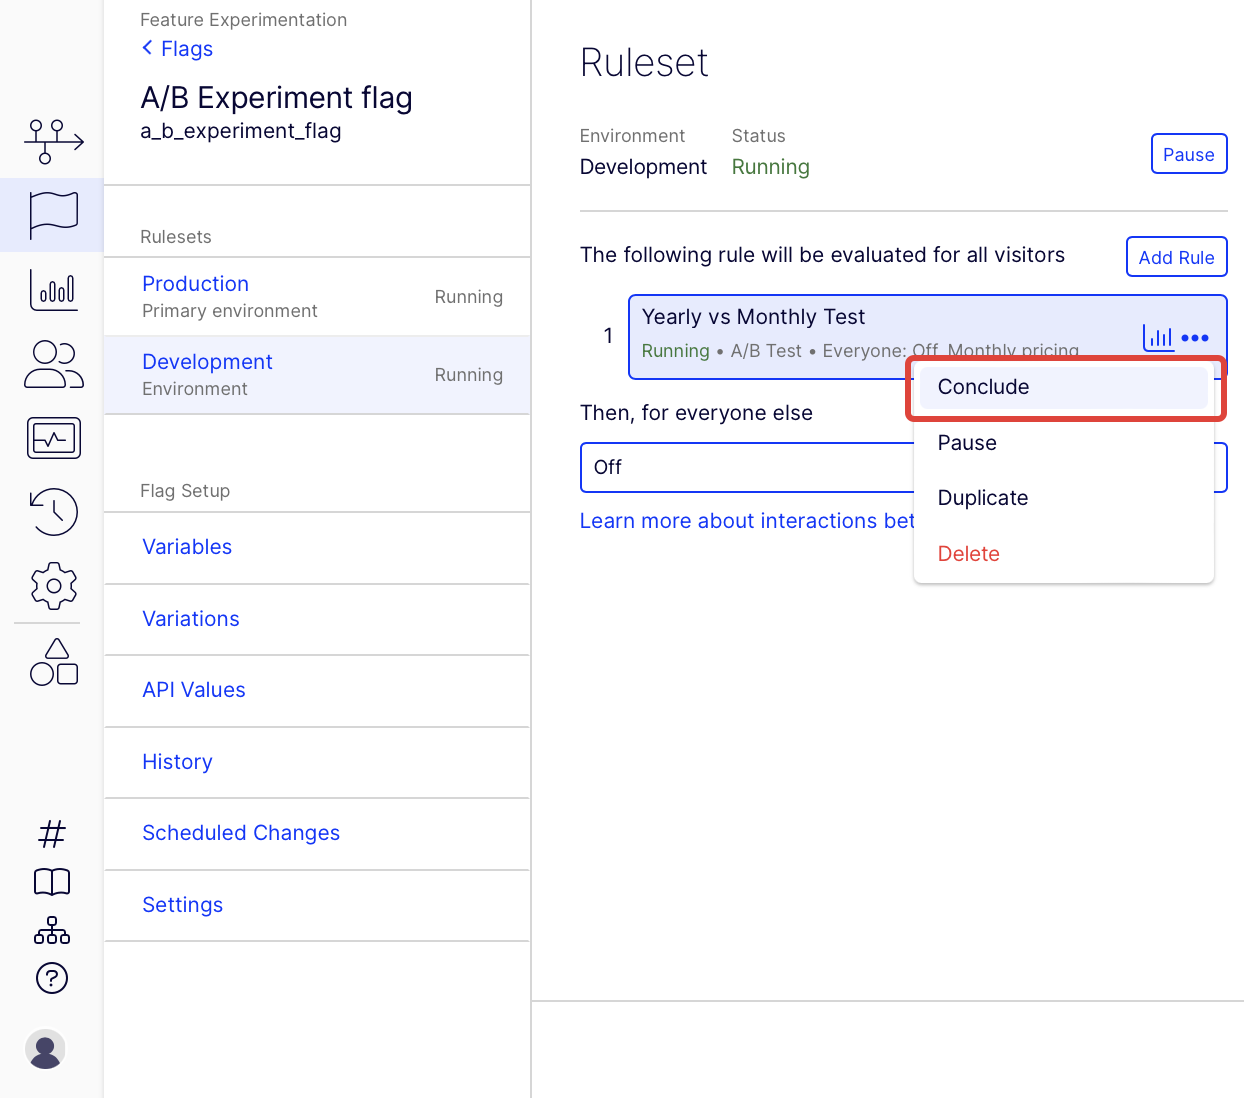Open History via clock sidebar icon
Screen dimensions: 1244x1098
pyautogui.click(x=53, y=512)
